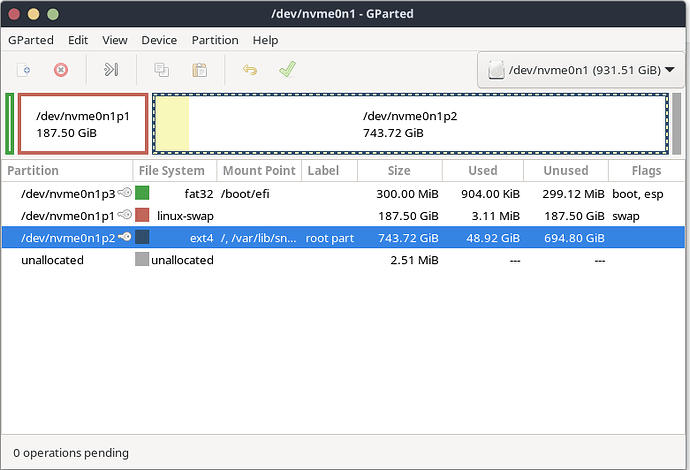Click the File System column header

tap(175, 171)
